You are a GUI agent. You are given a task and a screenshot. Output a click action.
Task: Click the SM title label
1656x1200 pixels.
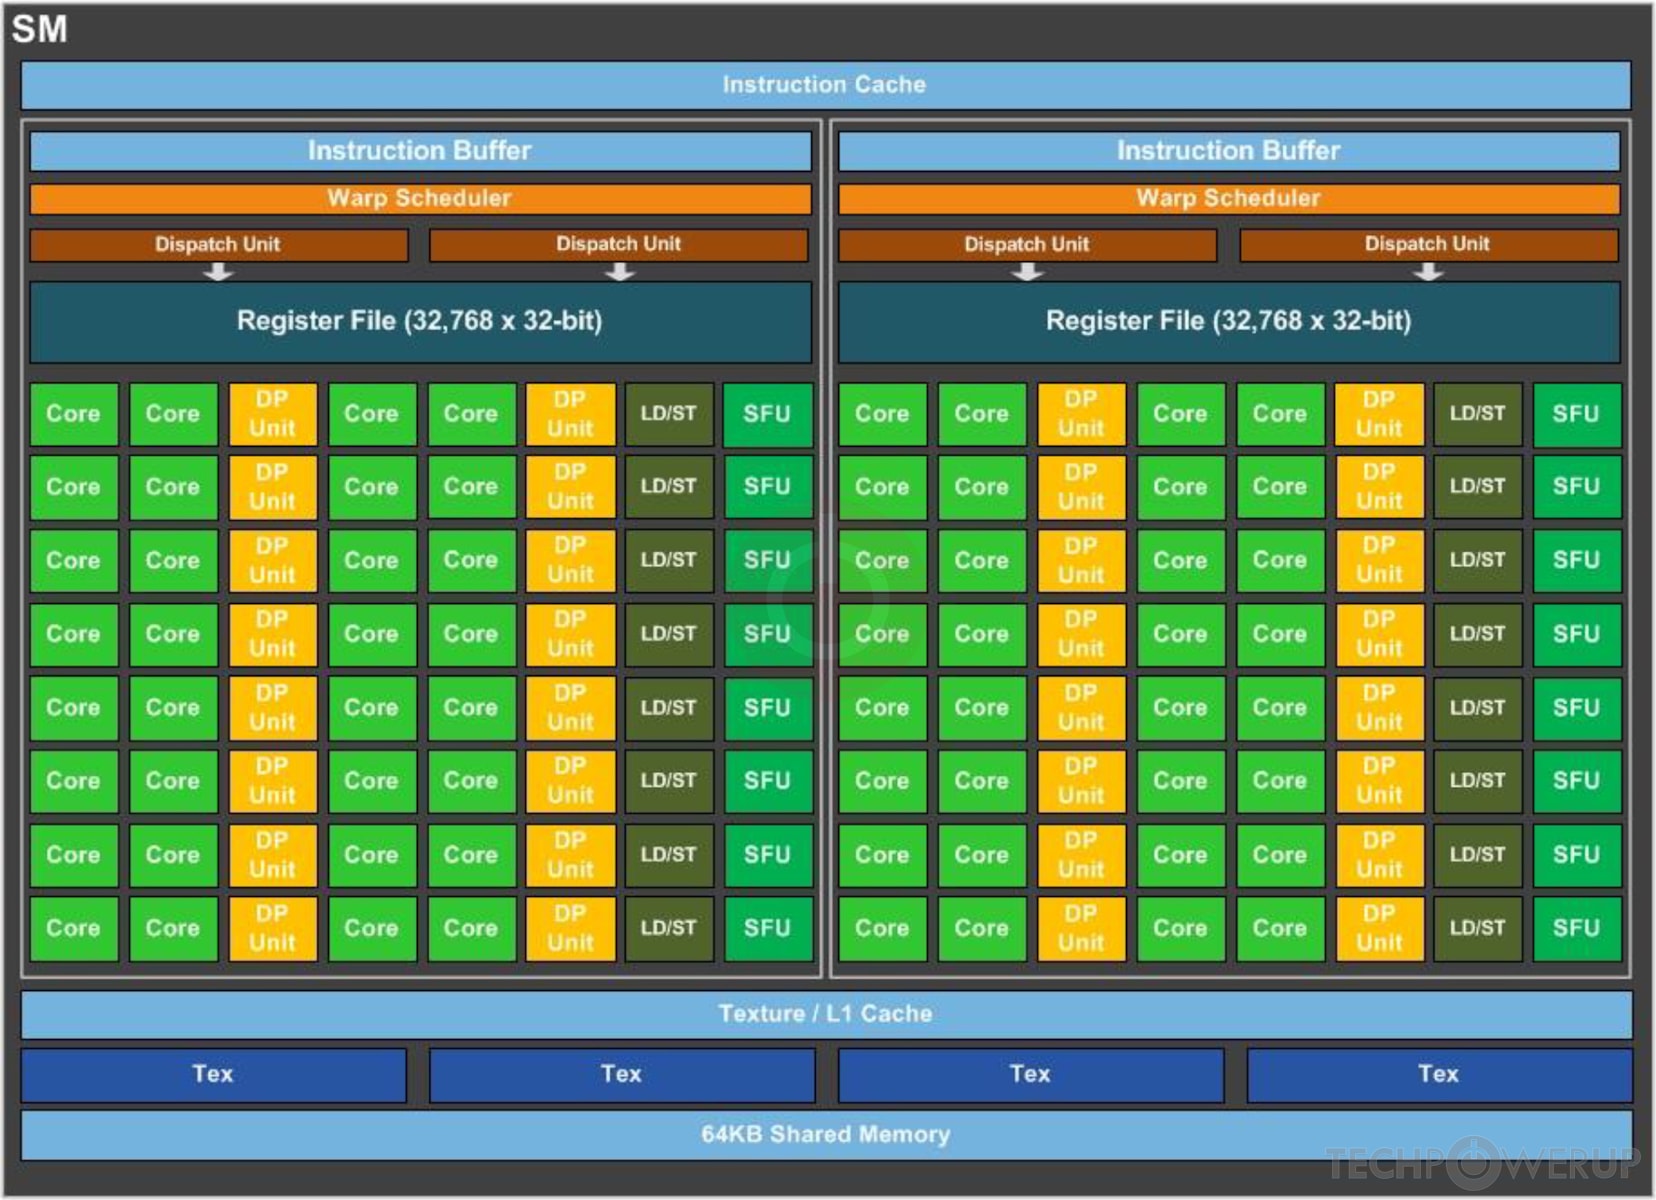point(42,28)
